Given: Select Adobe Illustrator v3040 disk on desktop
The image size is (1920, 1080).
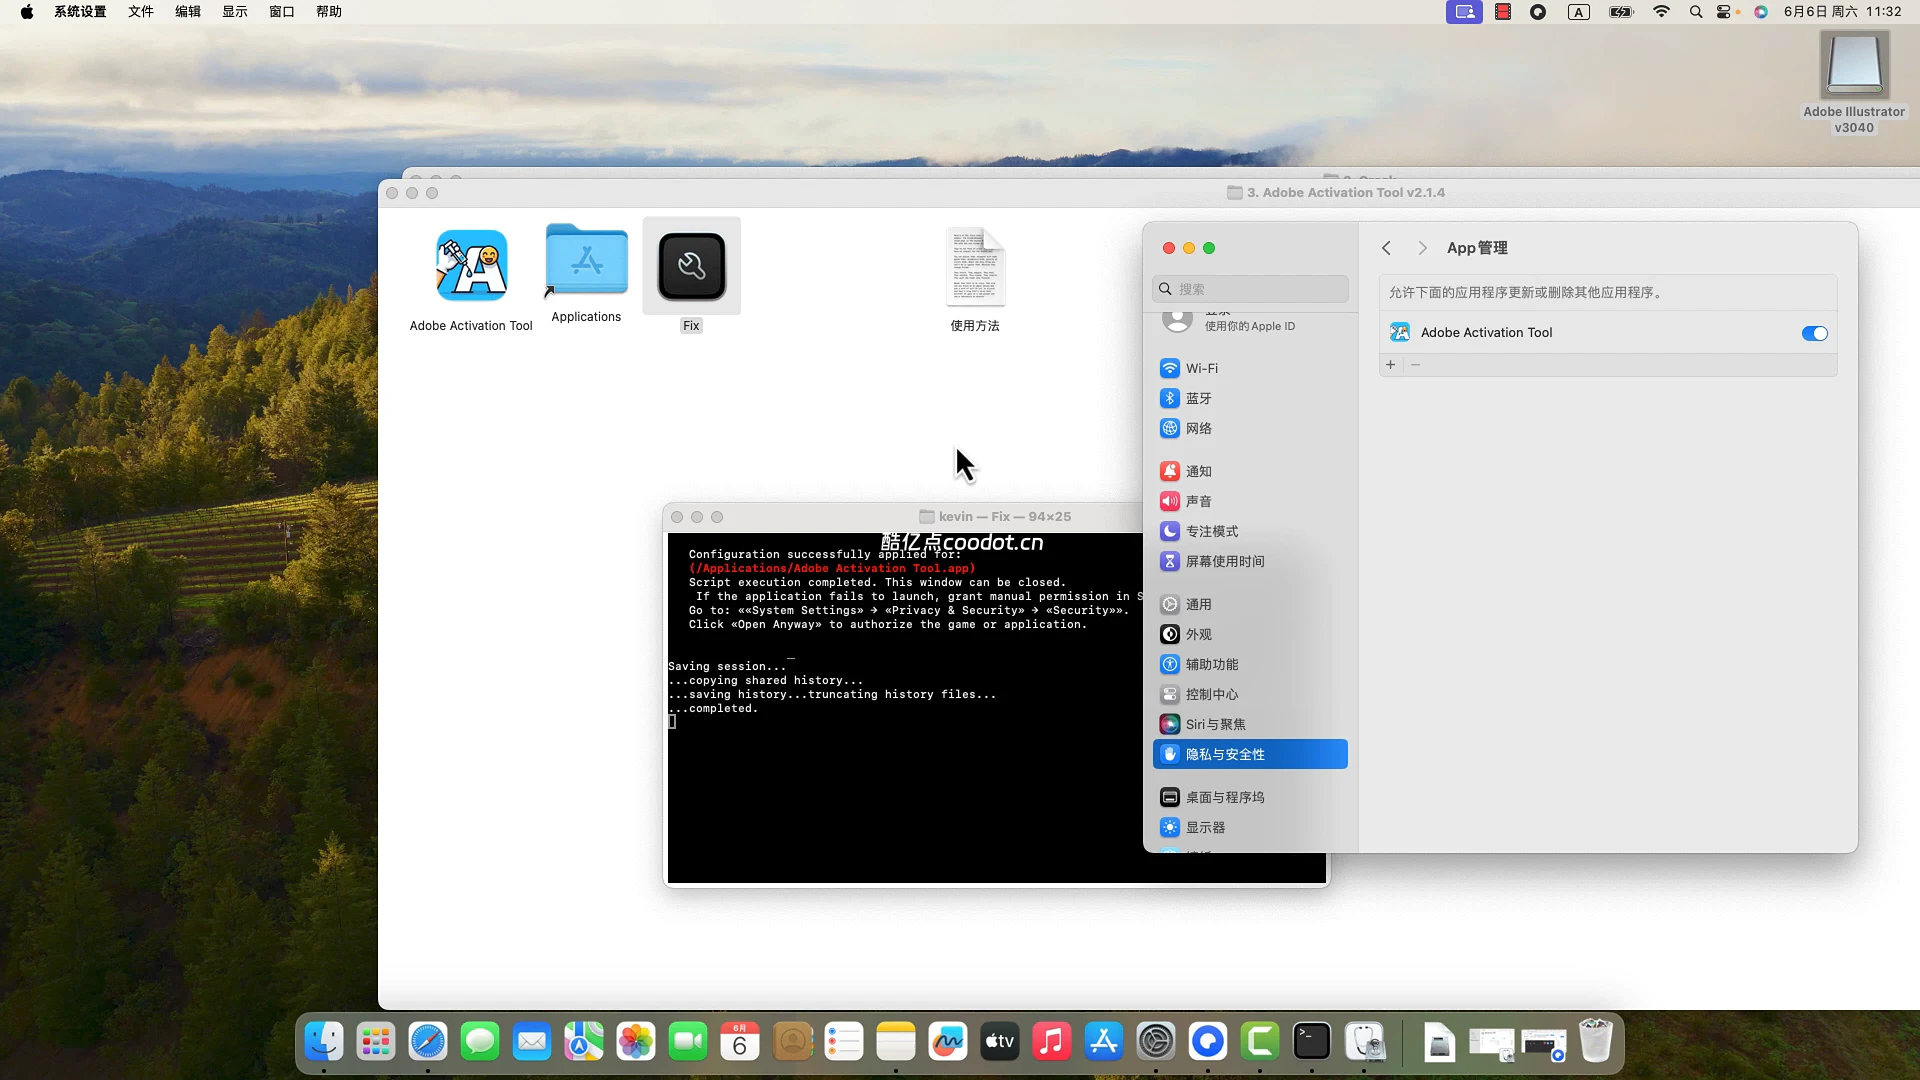Looking at the screenshot, I should [1854, 65].
